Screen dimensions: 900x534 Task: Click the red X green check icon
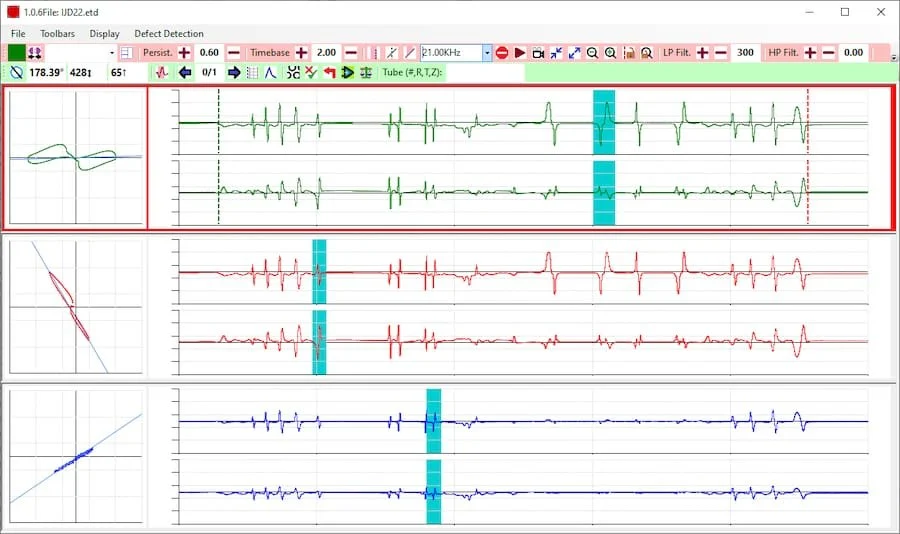[x=311, y=72]
